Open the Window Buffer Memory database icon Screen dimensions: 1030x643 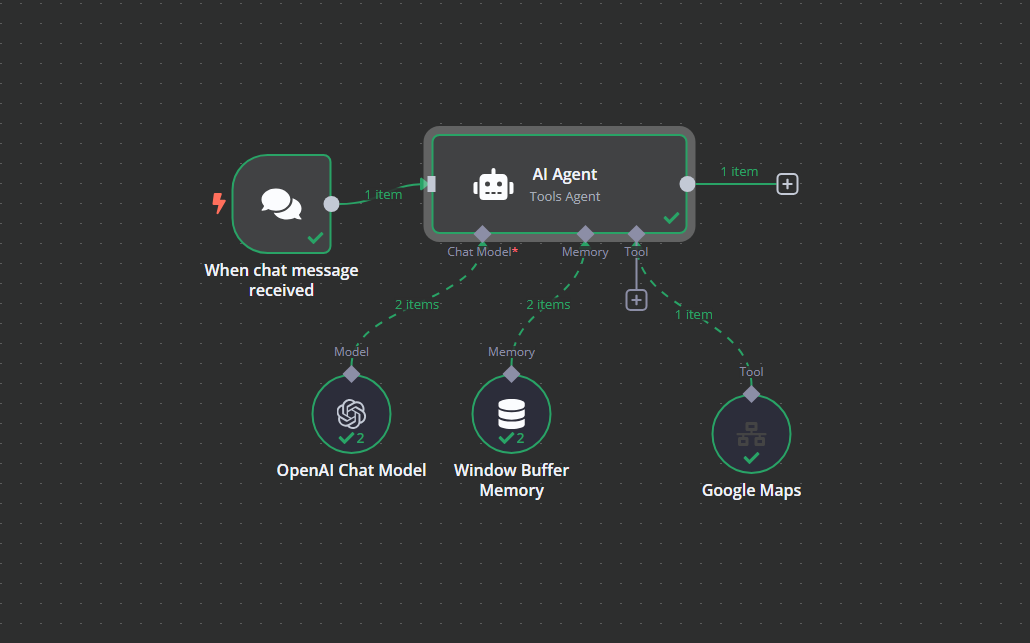(511, 413)
